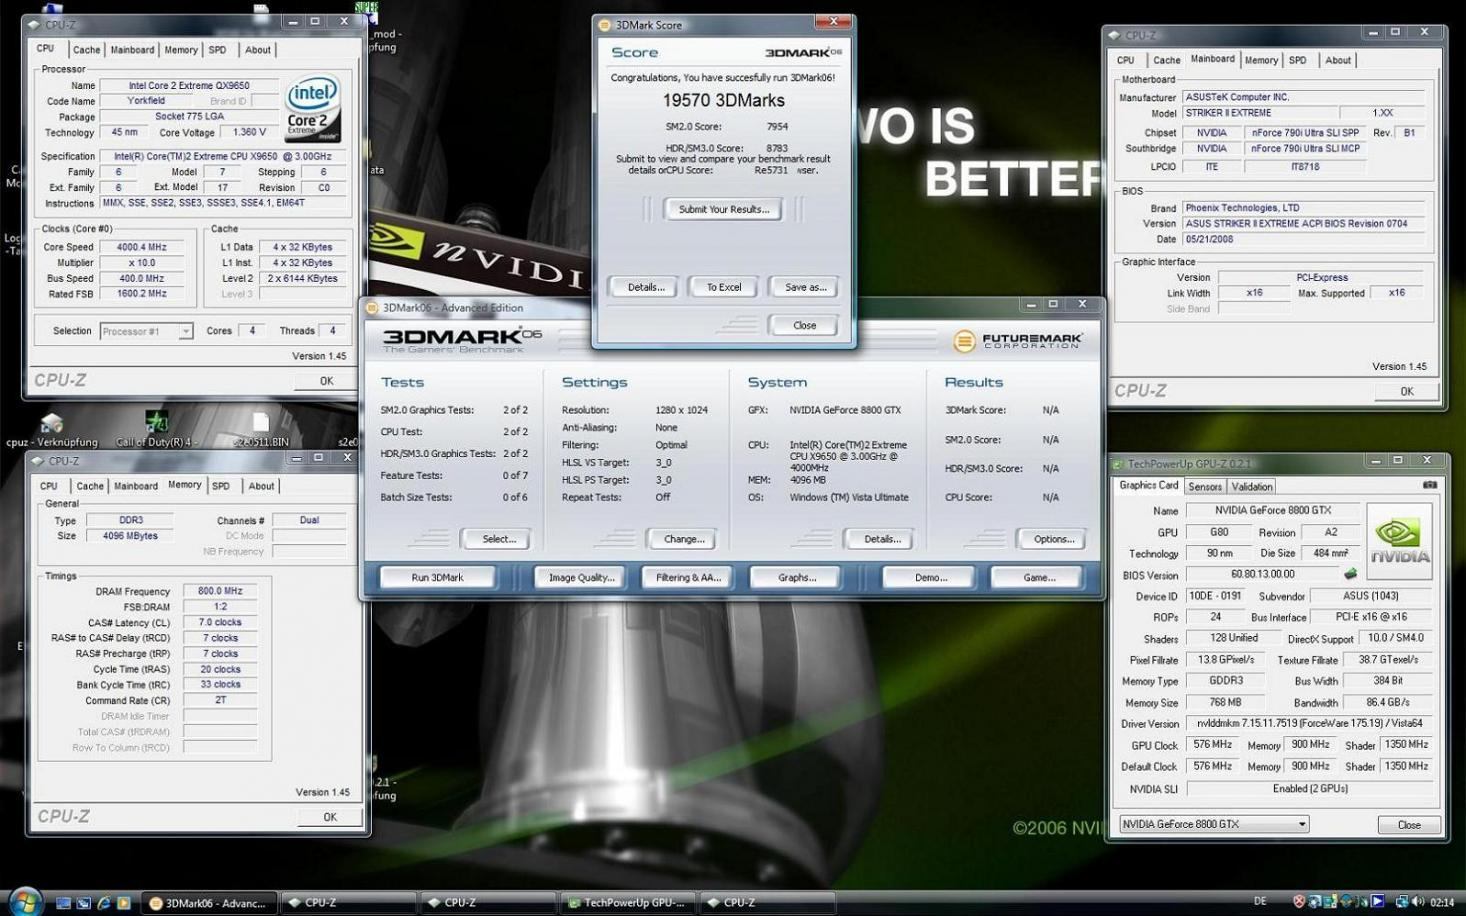The image size is (1466, 916).
Task: Click the Show Desktop quick launch icon
Action: pos(63,902)
